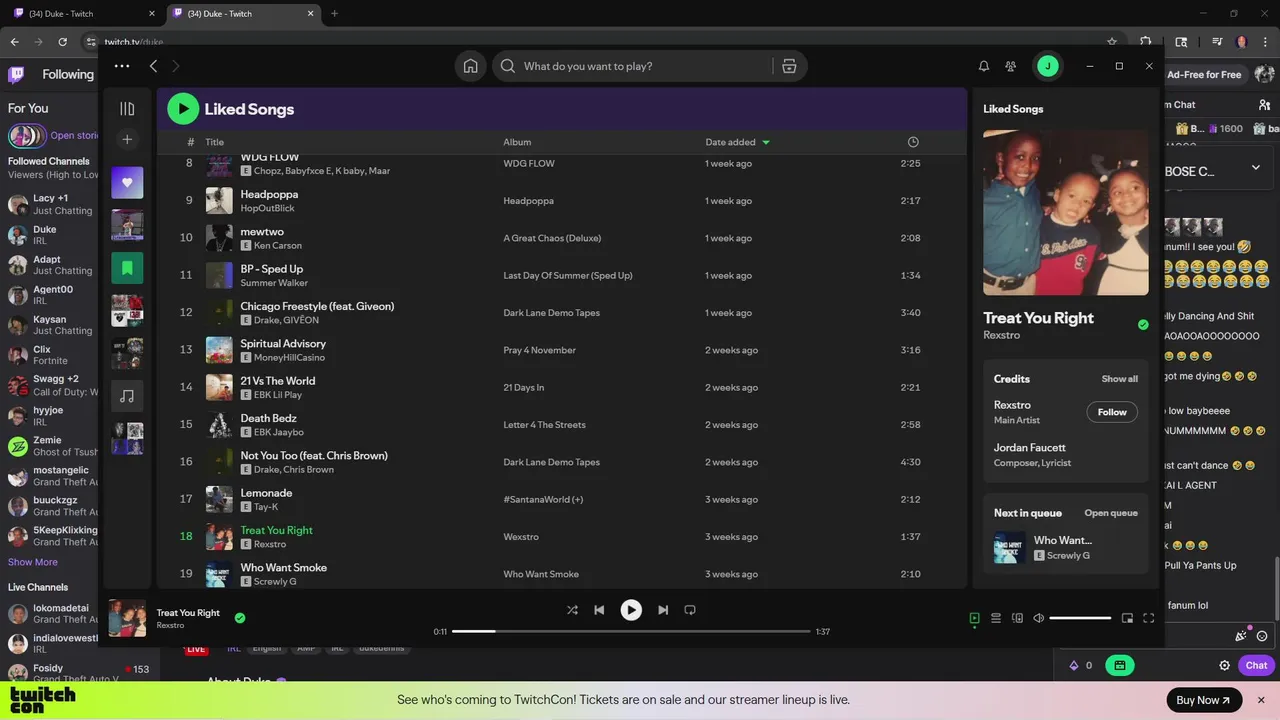Open artist Ken Carson link
The height and width of the screenshot is (720, 1280).
click(278, 246)
